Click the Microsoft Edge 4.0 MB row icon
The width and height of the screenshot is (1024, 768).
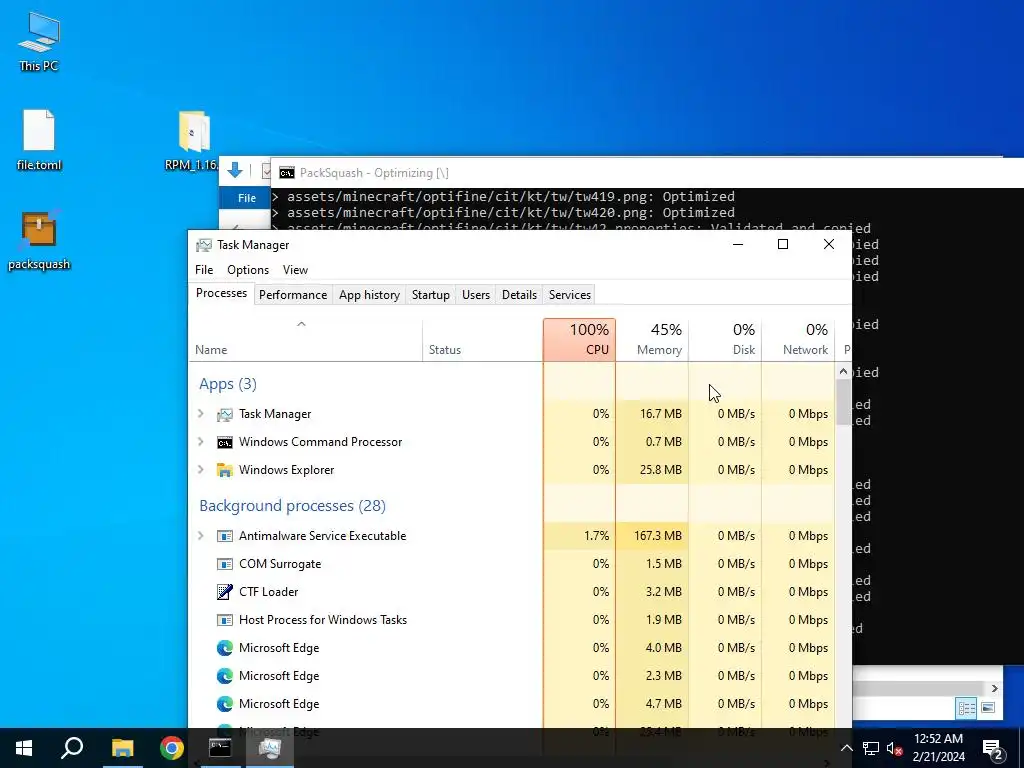[x=225, y=648]
